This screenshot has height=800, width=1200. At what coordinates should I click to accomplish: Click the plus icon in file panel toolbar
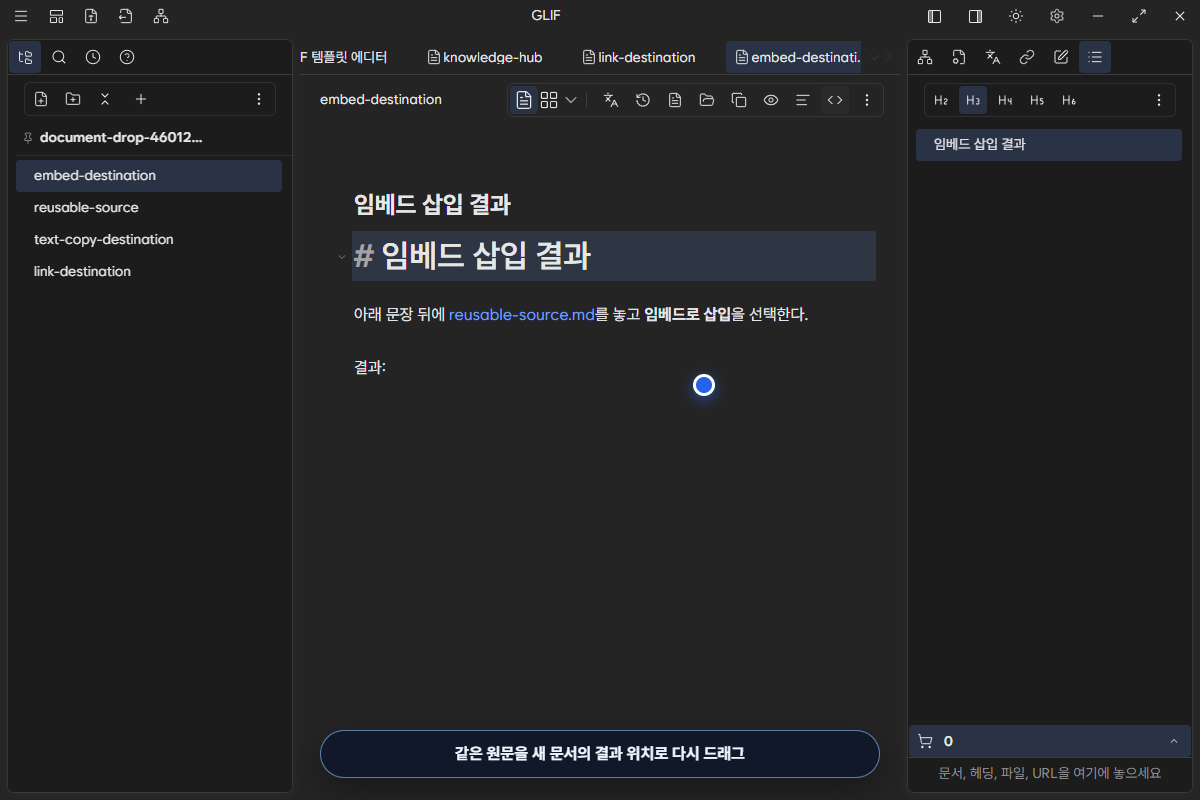point(141,99)
